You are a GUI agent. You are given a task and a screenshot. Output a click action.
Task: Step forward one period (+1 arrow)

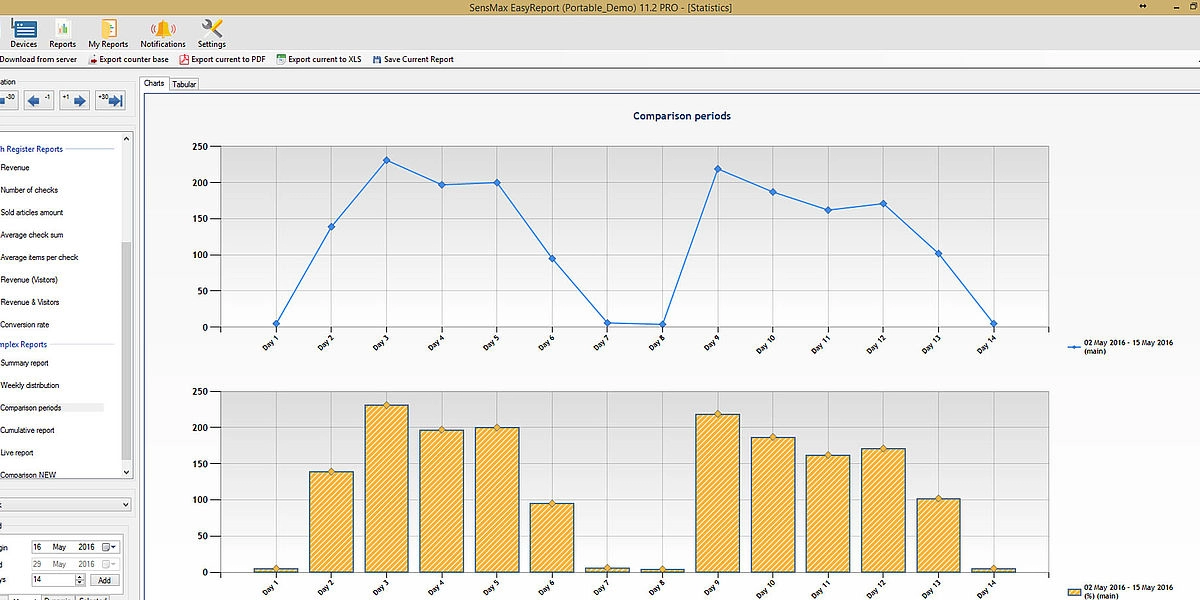(x=74, y=100)
